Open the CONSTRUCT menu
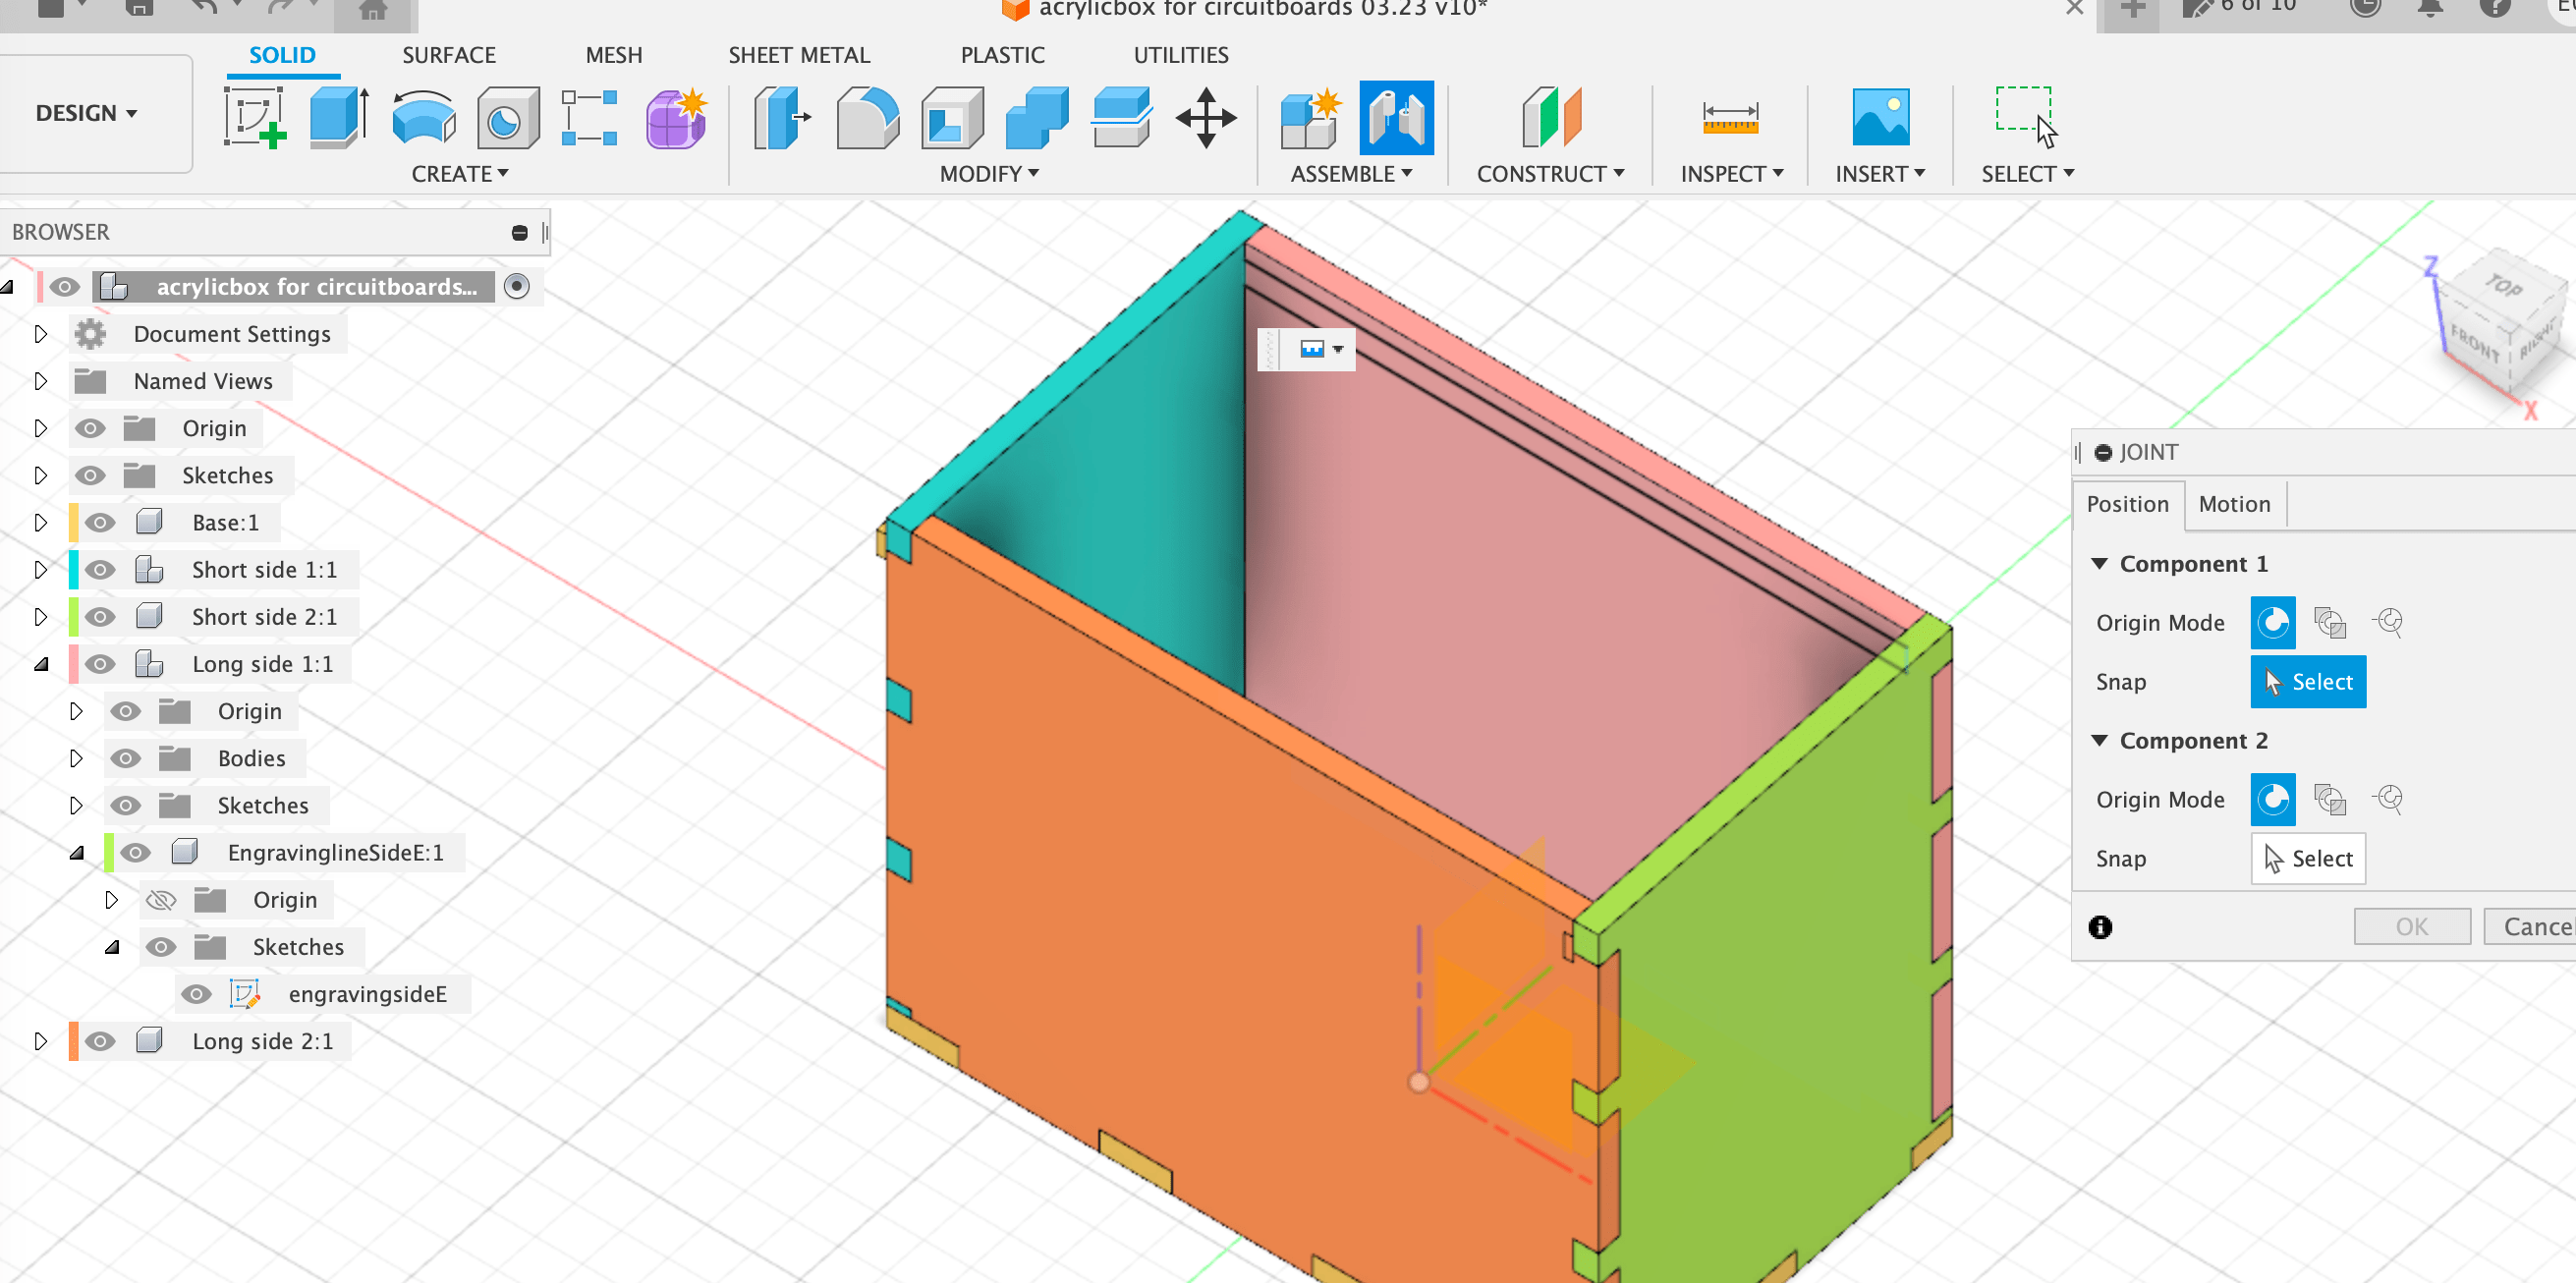The image size is (2576, 1283). click(x=1550, y=174)
